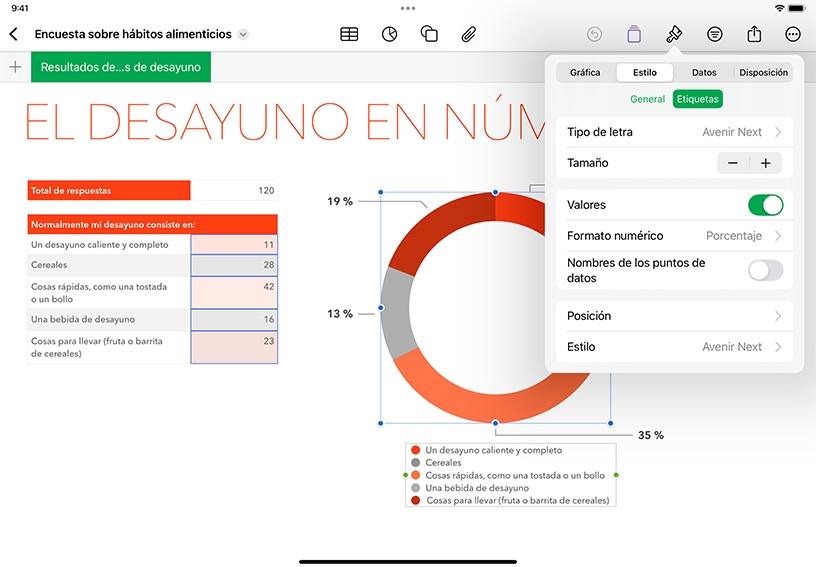
Task: Toggle the Valores switch off
Action: coord(766,205)
